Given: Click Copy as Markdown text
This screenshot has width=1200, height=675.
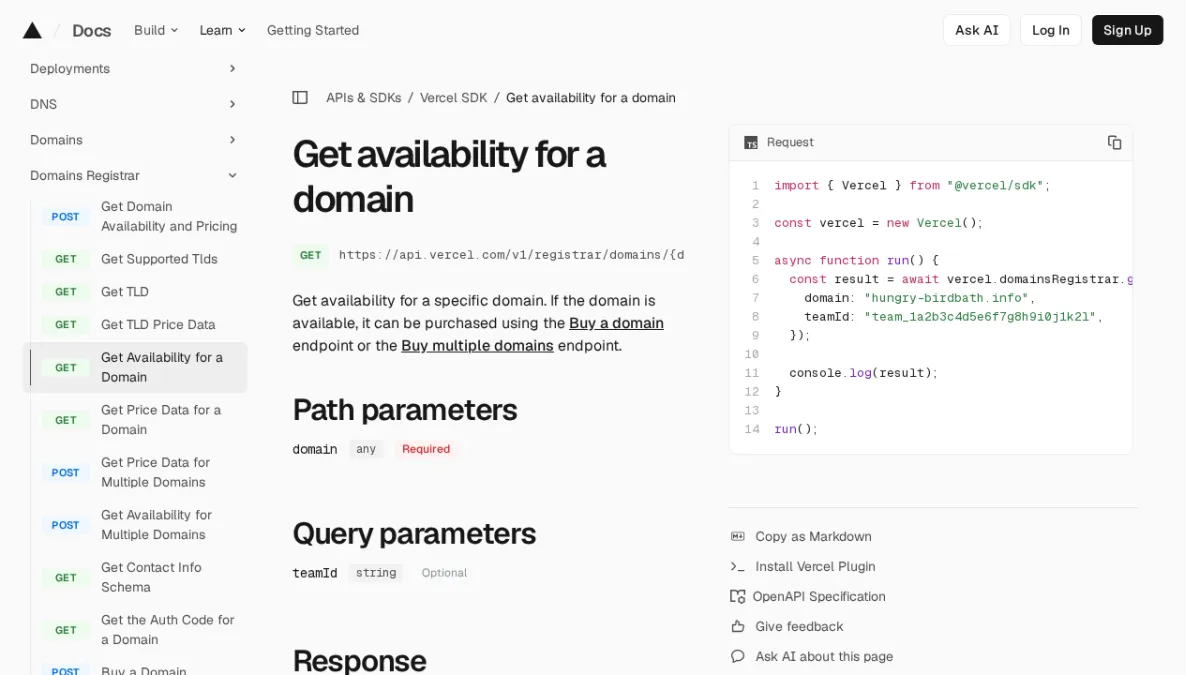Looking at the screenshot, I should click(813, 537).
